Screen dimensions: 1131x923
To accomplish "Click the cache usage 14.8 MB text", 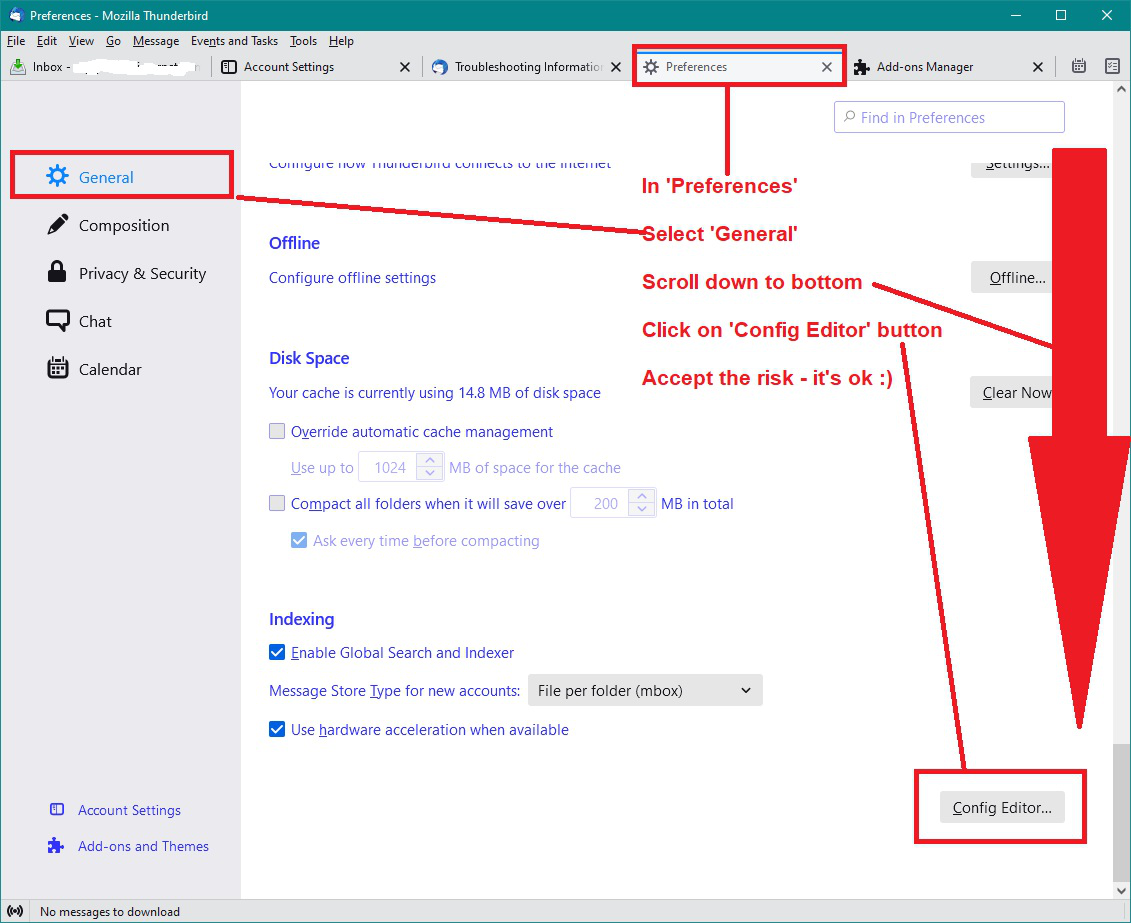I will (x=434, y=392).
